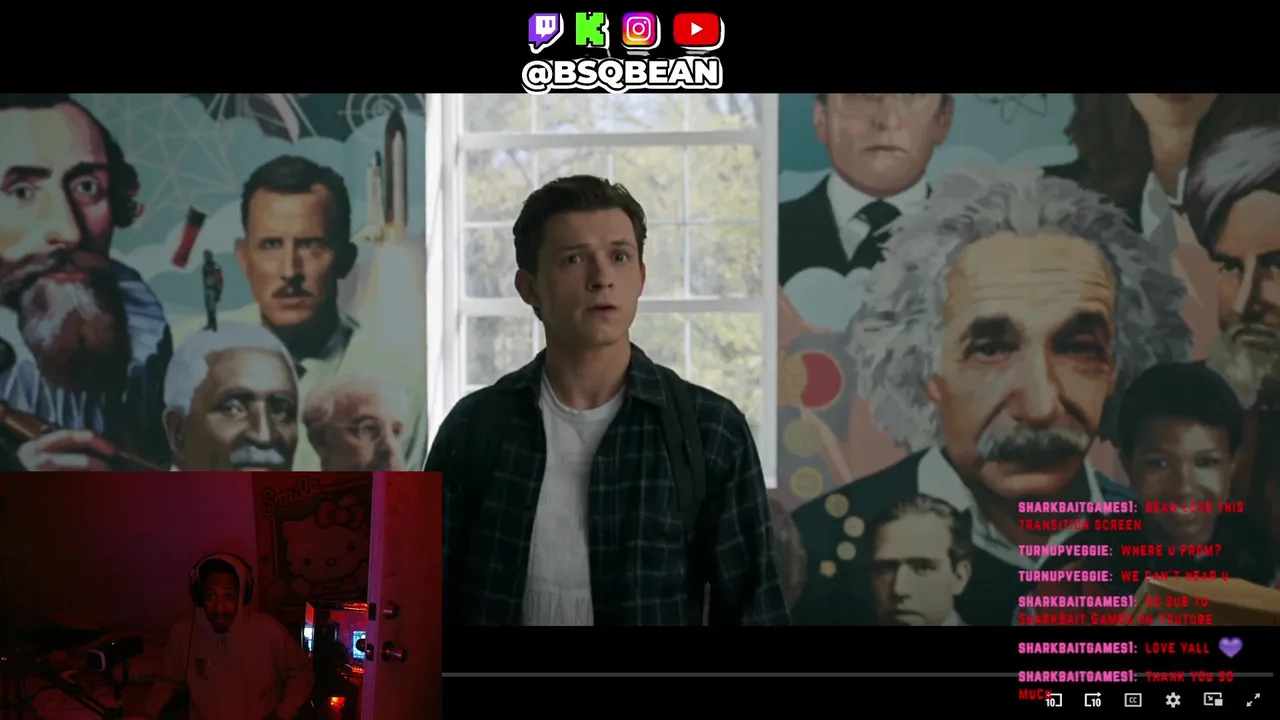The height and width of the screenshot is (720, 1280).
Task: Skip forward 10 seconds
Action: (x=1093, y=700)
